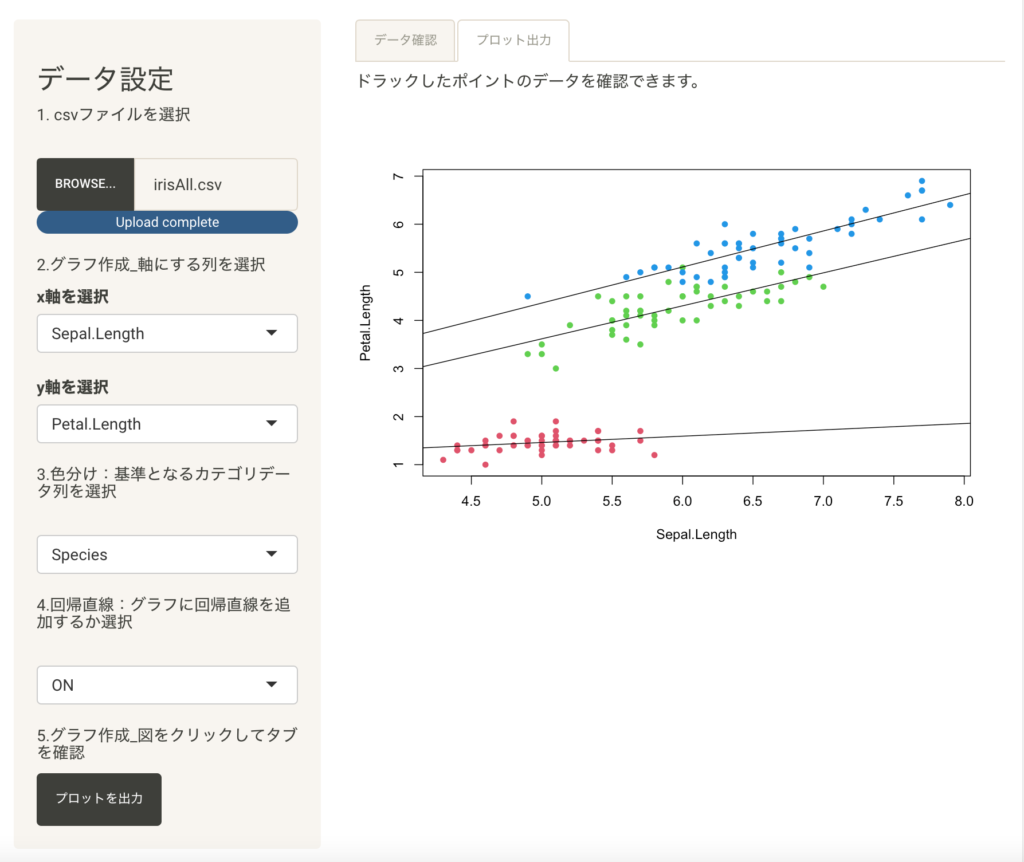This screenshot has height=862, width=1024.
Task: Open the Species color category dropdown
Action: (x=167, y=554)
